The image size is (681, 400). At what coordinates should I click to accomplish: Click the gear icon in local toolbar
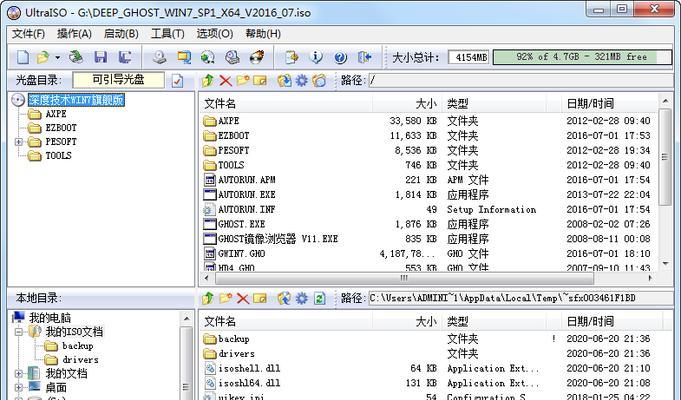301,298
